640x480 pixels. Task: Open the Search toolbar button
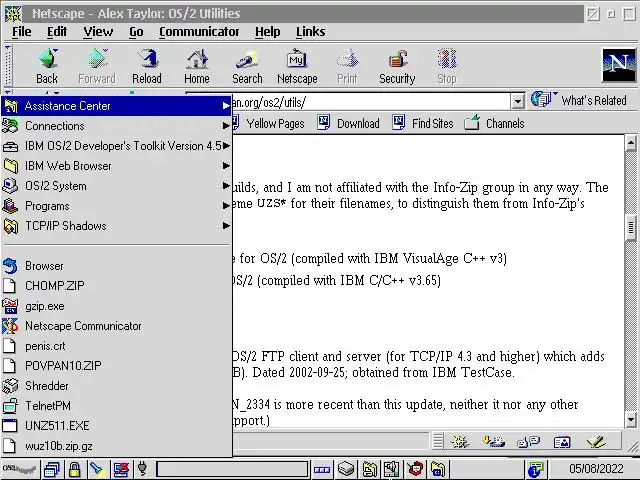[247, 67]
